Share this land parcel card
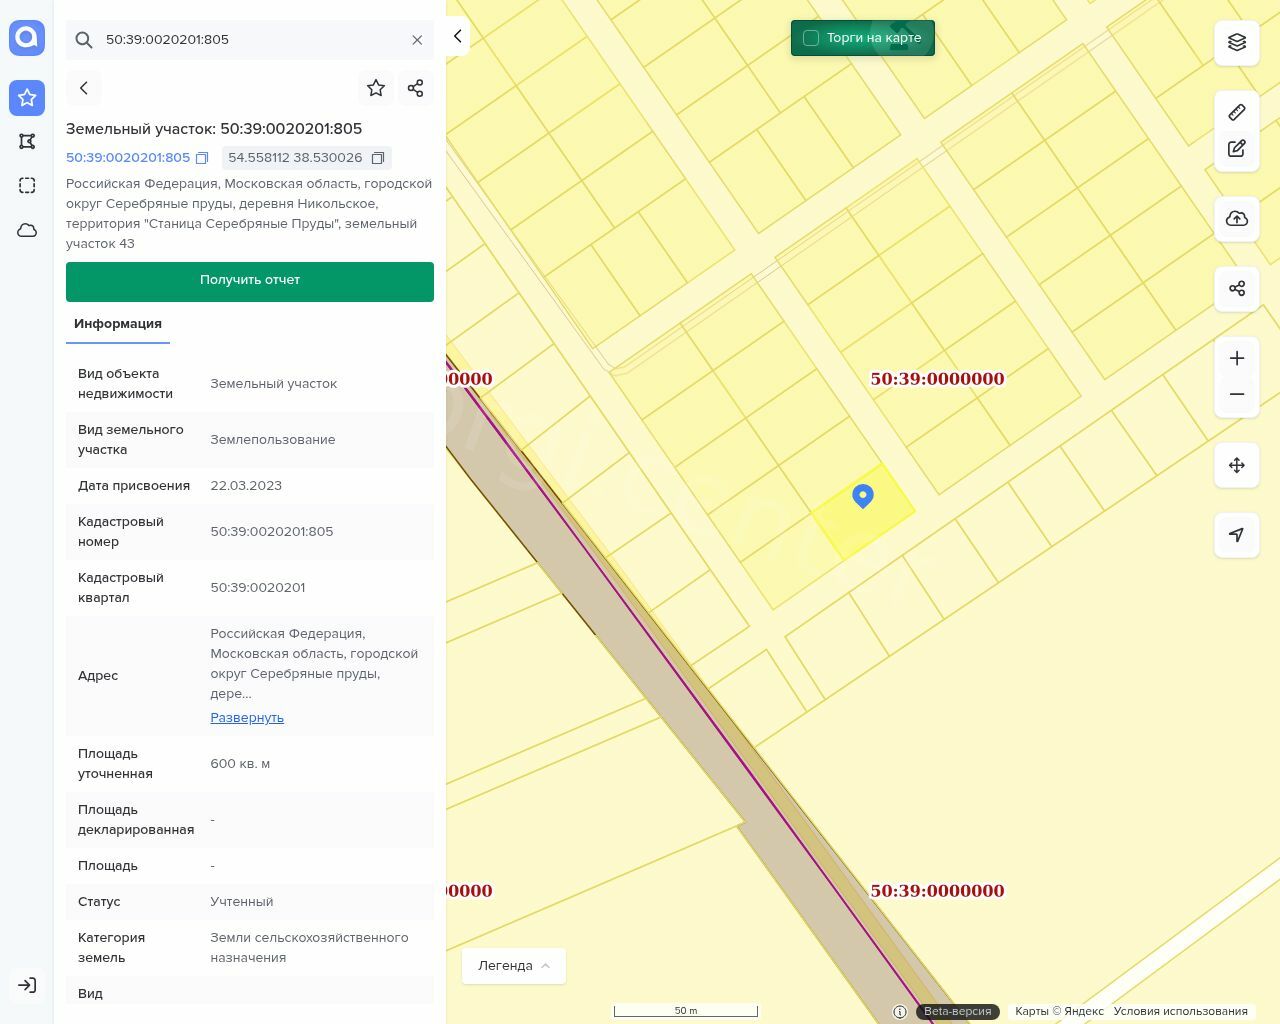 coord(416,88)
